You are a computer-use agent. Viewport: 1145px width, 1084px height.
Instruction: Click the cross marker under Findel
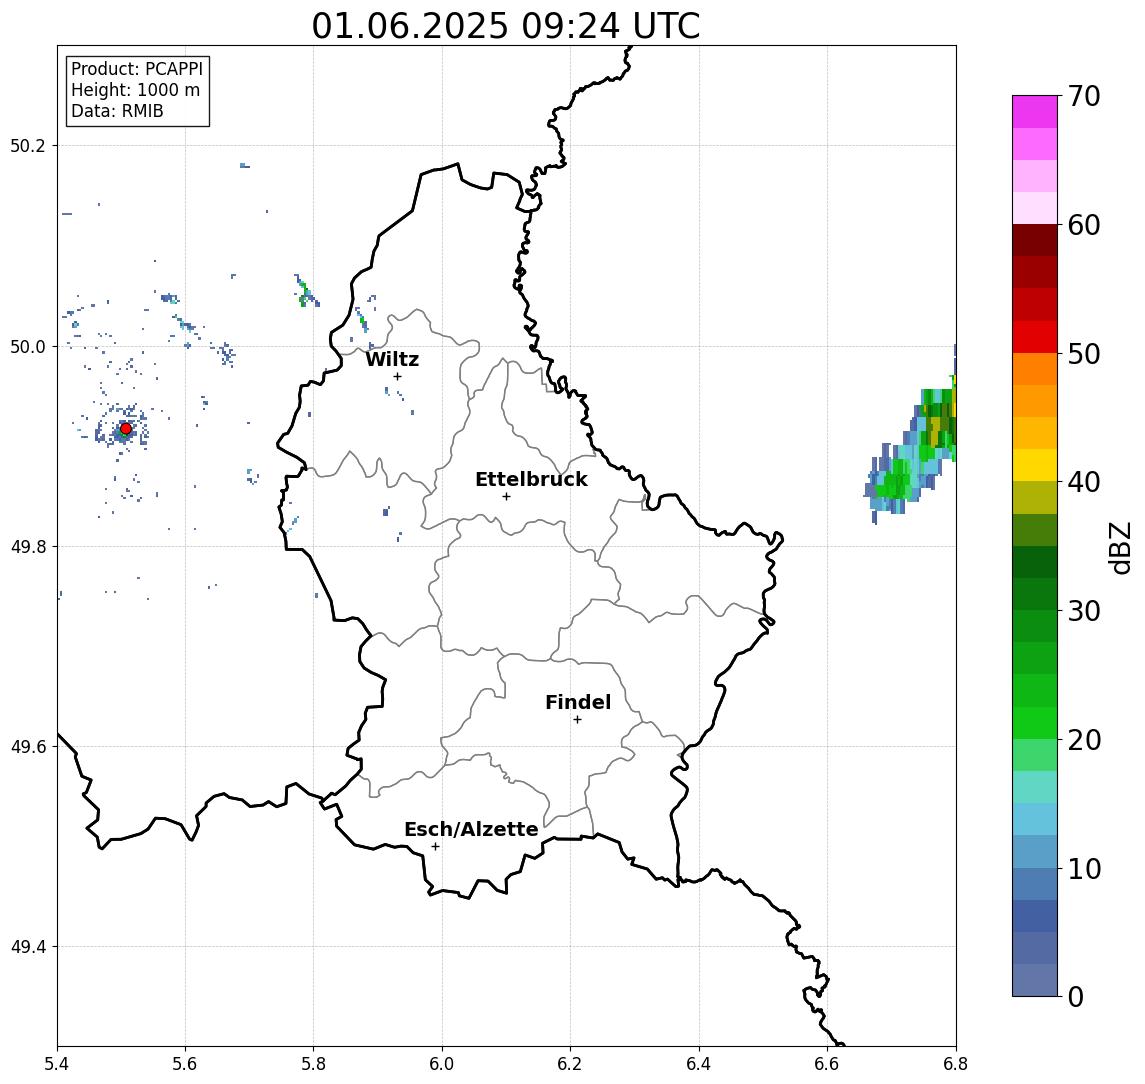pyautogui.click(x=577, y=720)
